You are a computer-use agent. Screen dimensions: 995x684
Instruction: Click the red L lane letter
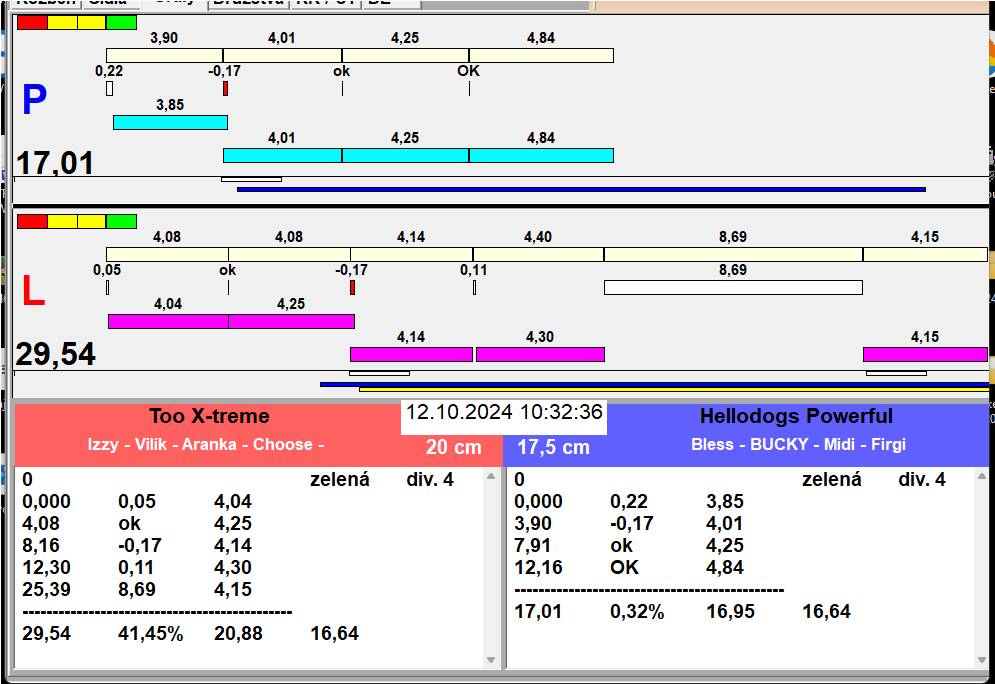33,291
